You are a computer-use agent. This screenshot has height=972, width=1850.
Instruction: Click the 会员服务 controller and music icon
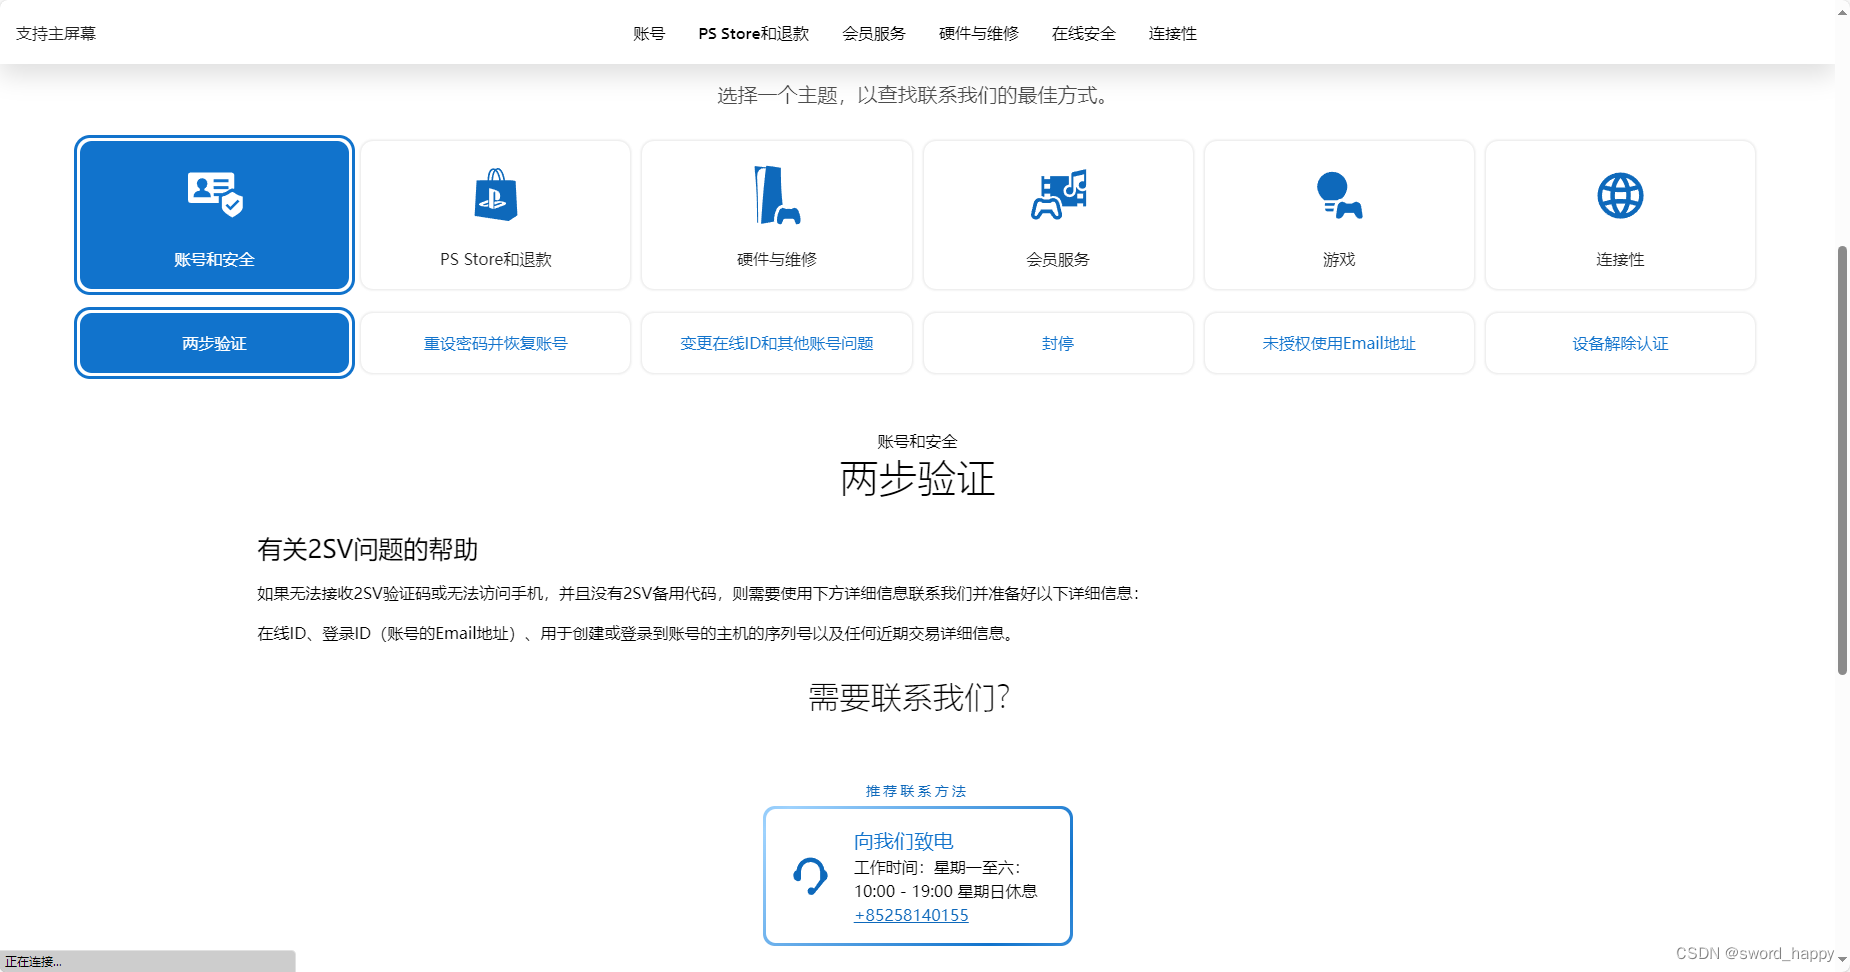pyautogui.click(x=1058, y=194)
